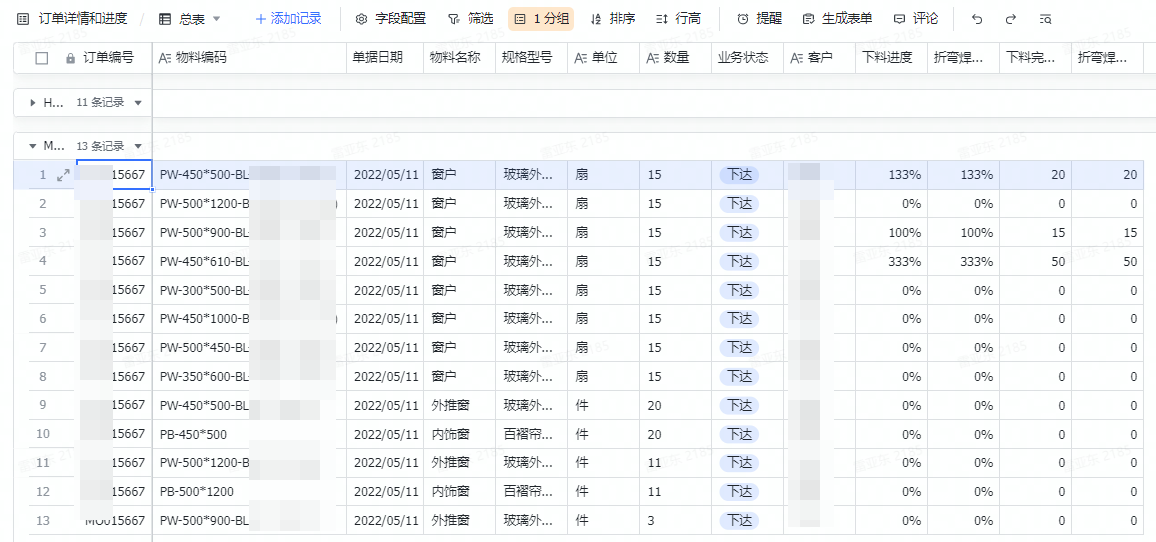Expand the collapsed H... group
This screenshot has height=542, width=1156.
tap(32, 103)
